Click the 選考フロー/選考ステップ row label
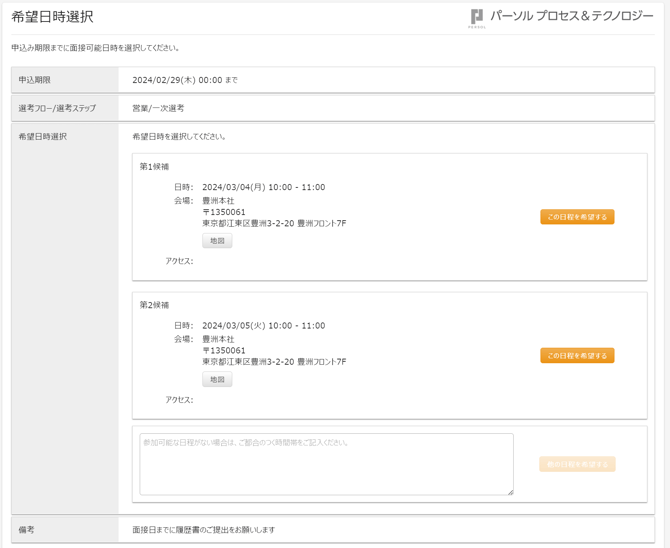Image resolution: width=670 pixels, height=548 pixels. point(57,108)
